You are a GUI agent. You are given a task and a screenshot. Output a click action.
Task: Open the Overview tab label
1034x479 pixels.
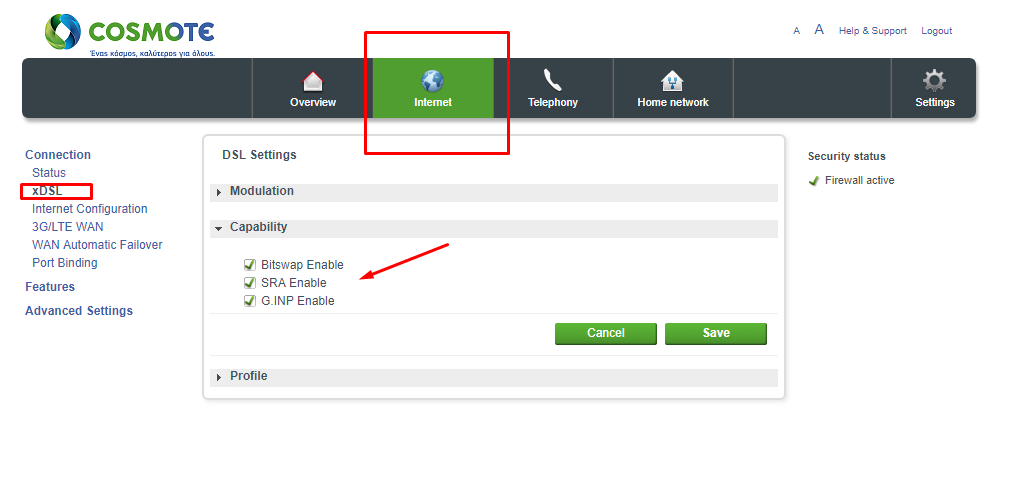[x=313, y=102]
